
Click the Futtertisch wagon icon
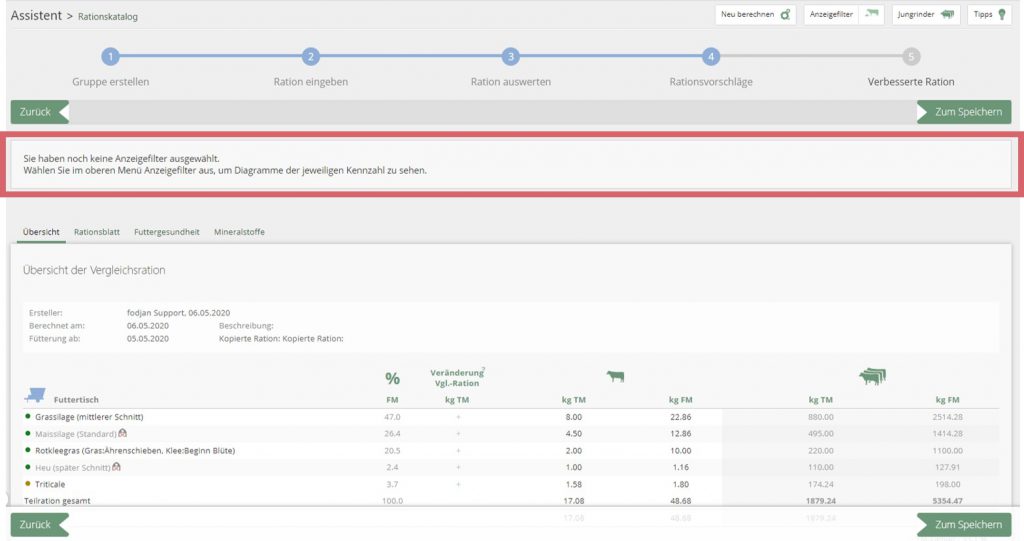click(35, 395)
